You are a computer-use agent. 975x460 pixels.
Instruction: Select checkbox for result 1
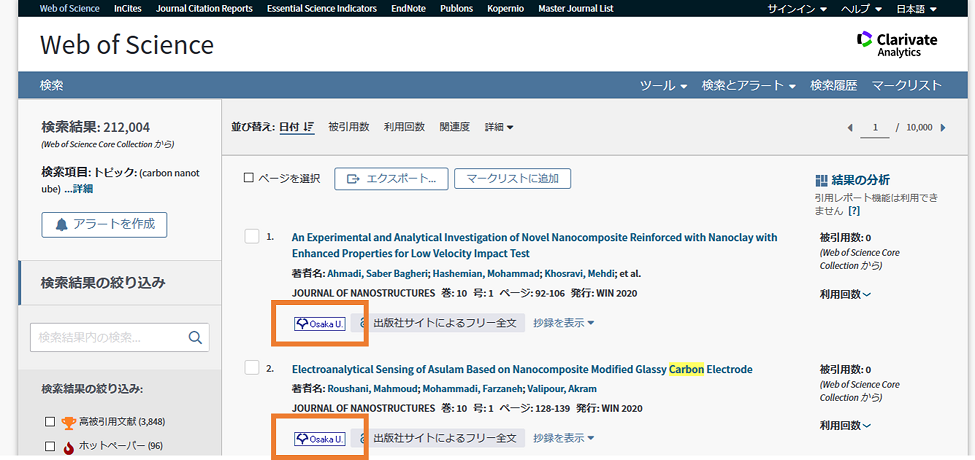(252, 237)
